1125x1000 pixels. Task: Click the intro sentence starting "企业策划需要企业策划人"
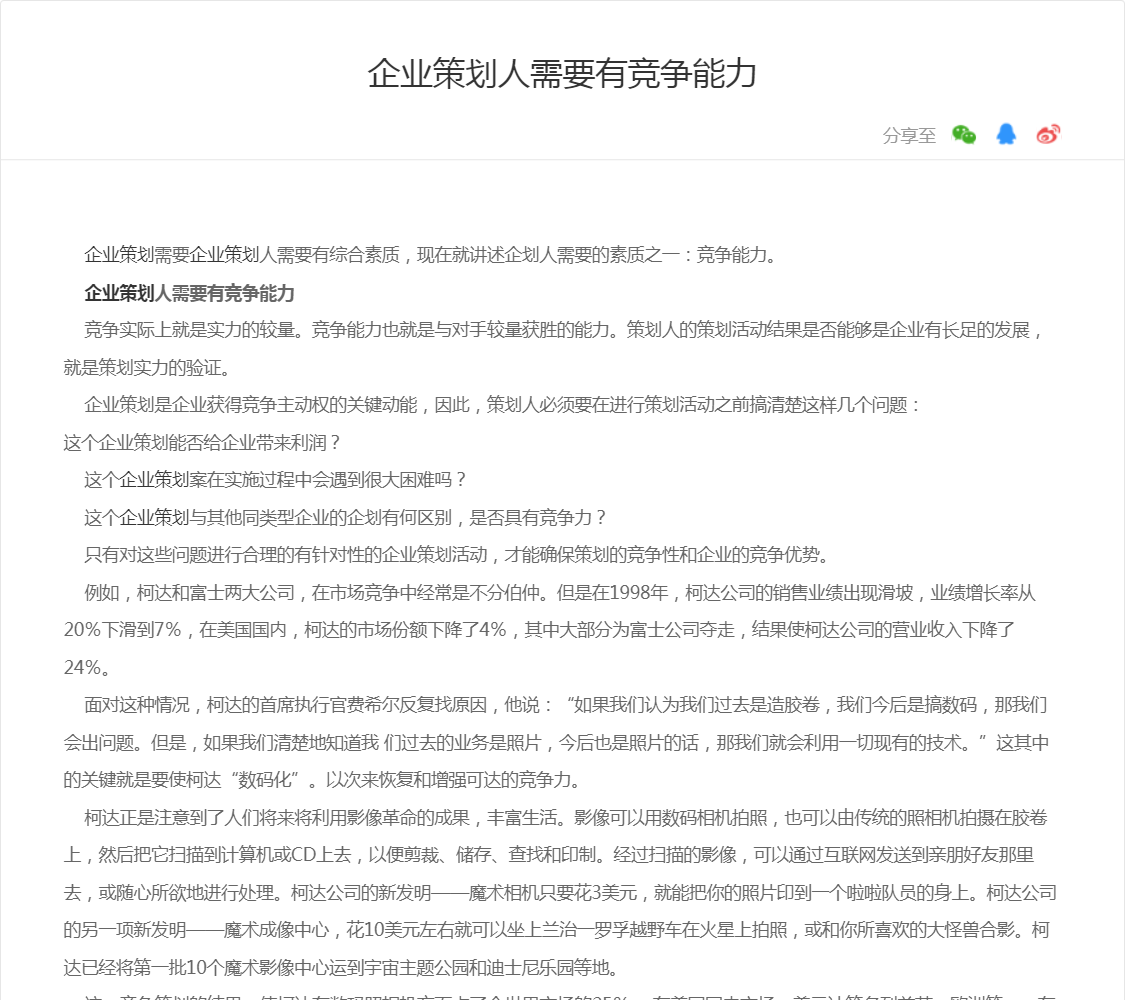coord(430,255)
